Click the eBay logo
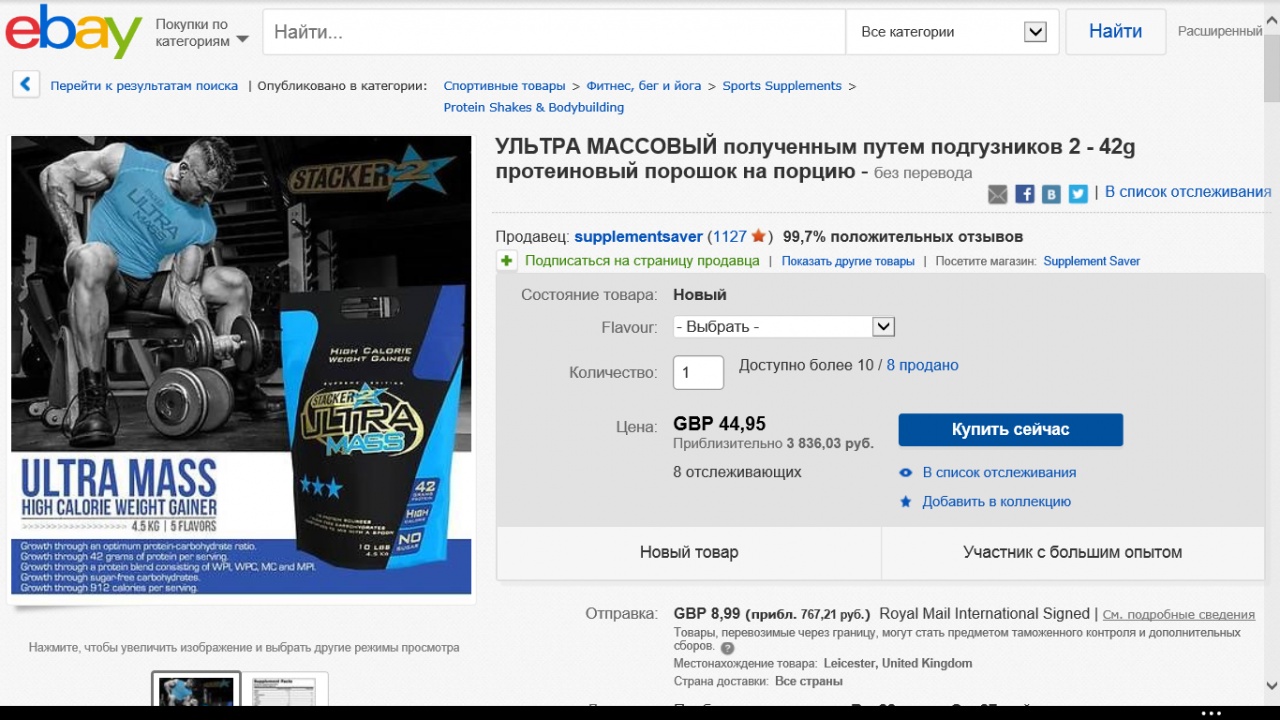Viewport: 1280px width, 720px height. (x=73, y=31)
